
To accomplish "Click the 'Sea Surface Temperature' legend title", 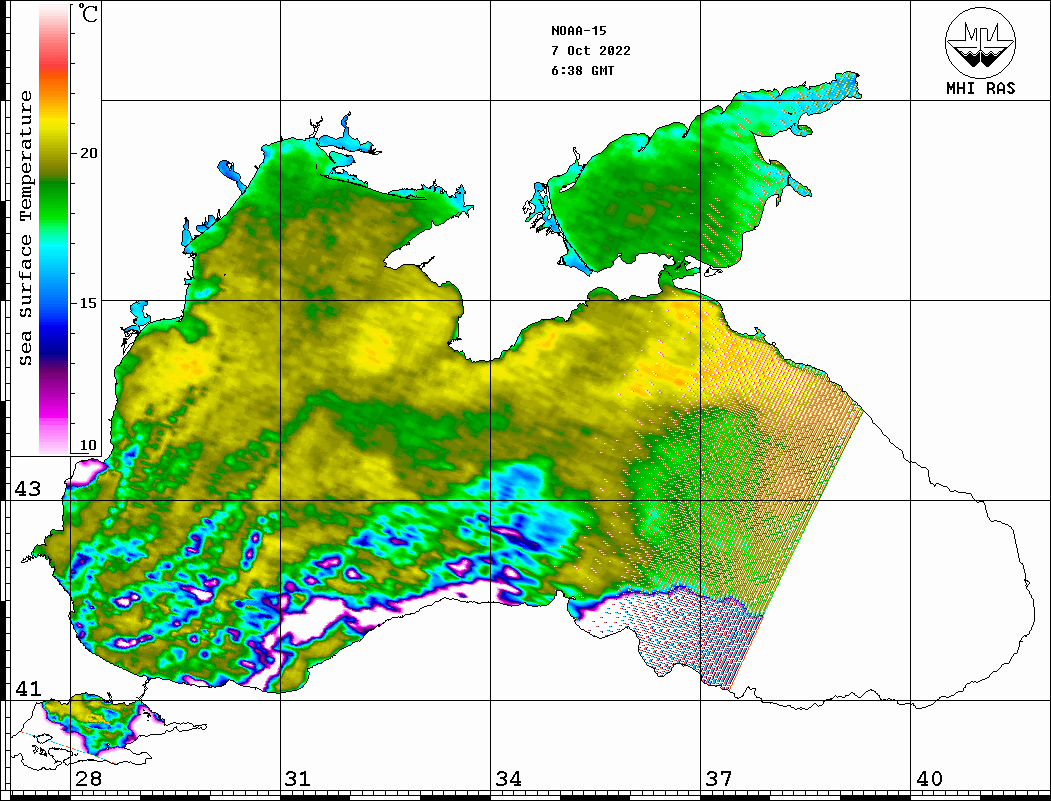I will (26, 228).
